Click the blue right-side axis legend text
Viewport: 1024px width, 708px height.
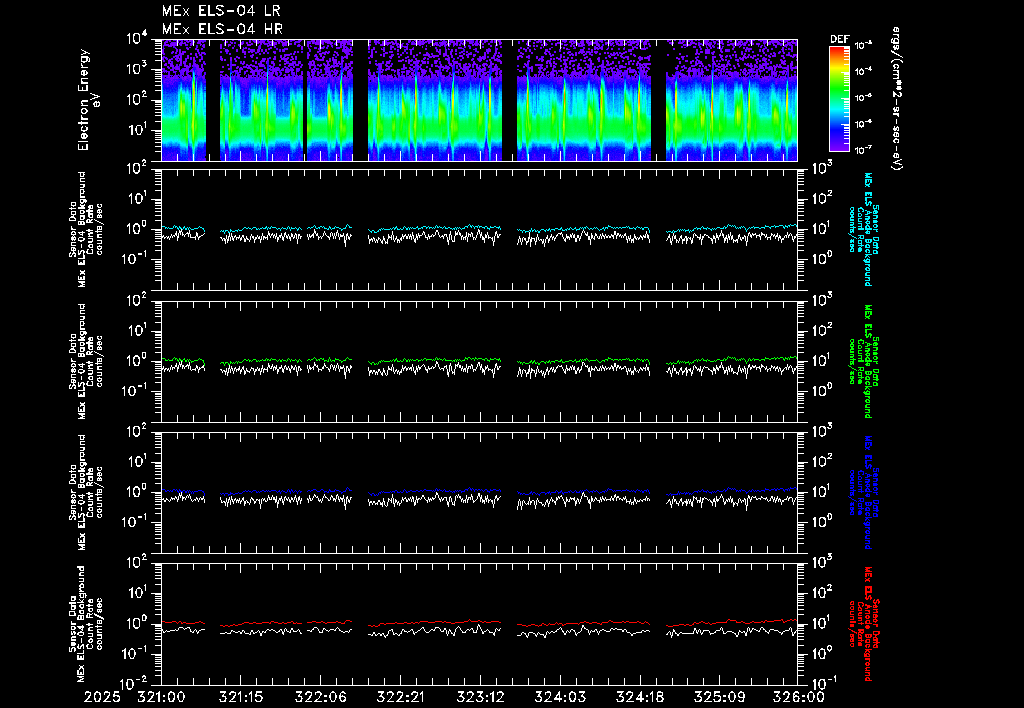(x=866, y=491)
